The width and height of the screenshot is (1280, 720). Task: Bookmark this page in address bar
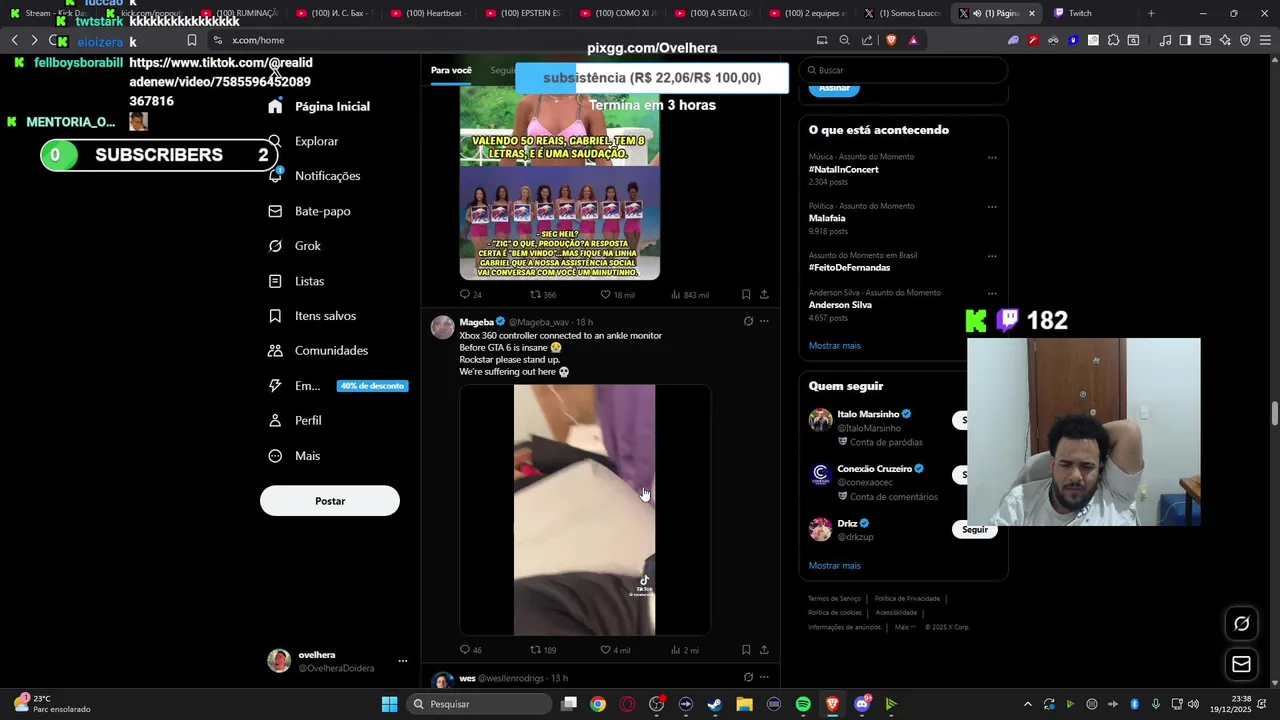tap(191, 40)
